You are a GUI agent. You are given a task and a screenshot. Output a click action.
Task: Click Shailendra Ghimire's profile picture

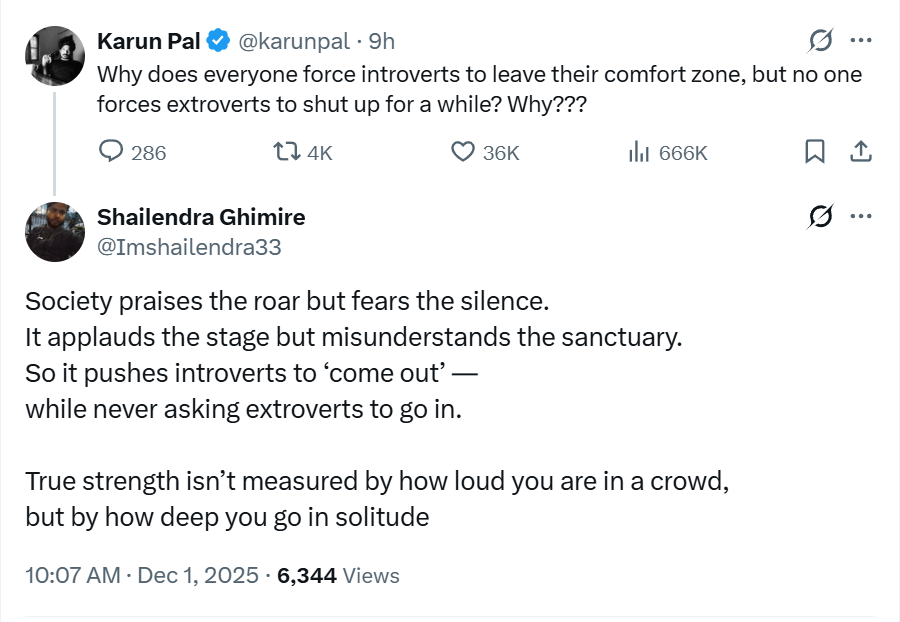(x=54, y=232)
